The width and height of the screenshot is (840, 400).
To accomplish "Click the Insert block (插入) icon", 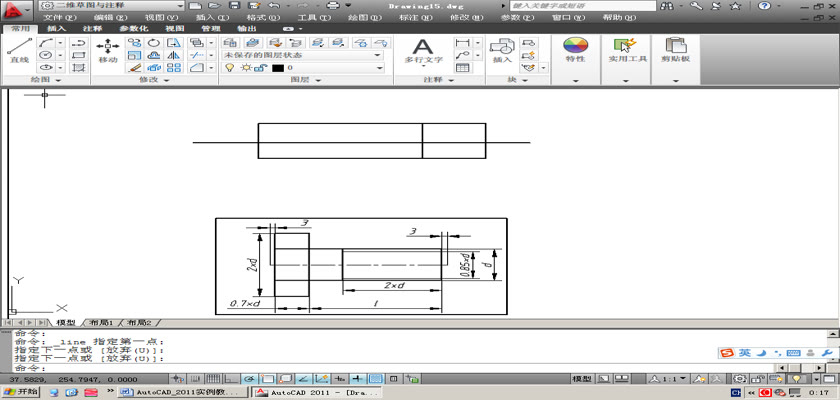I will pyautogui.click(x=502, y=50).
